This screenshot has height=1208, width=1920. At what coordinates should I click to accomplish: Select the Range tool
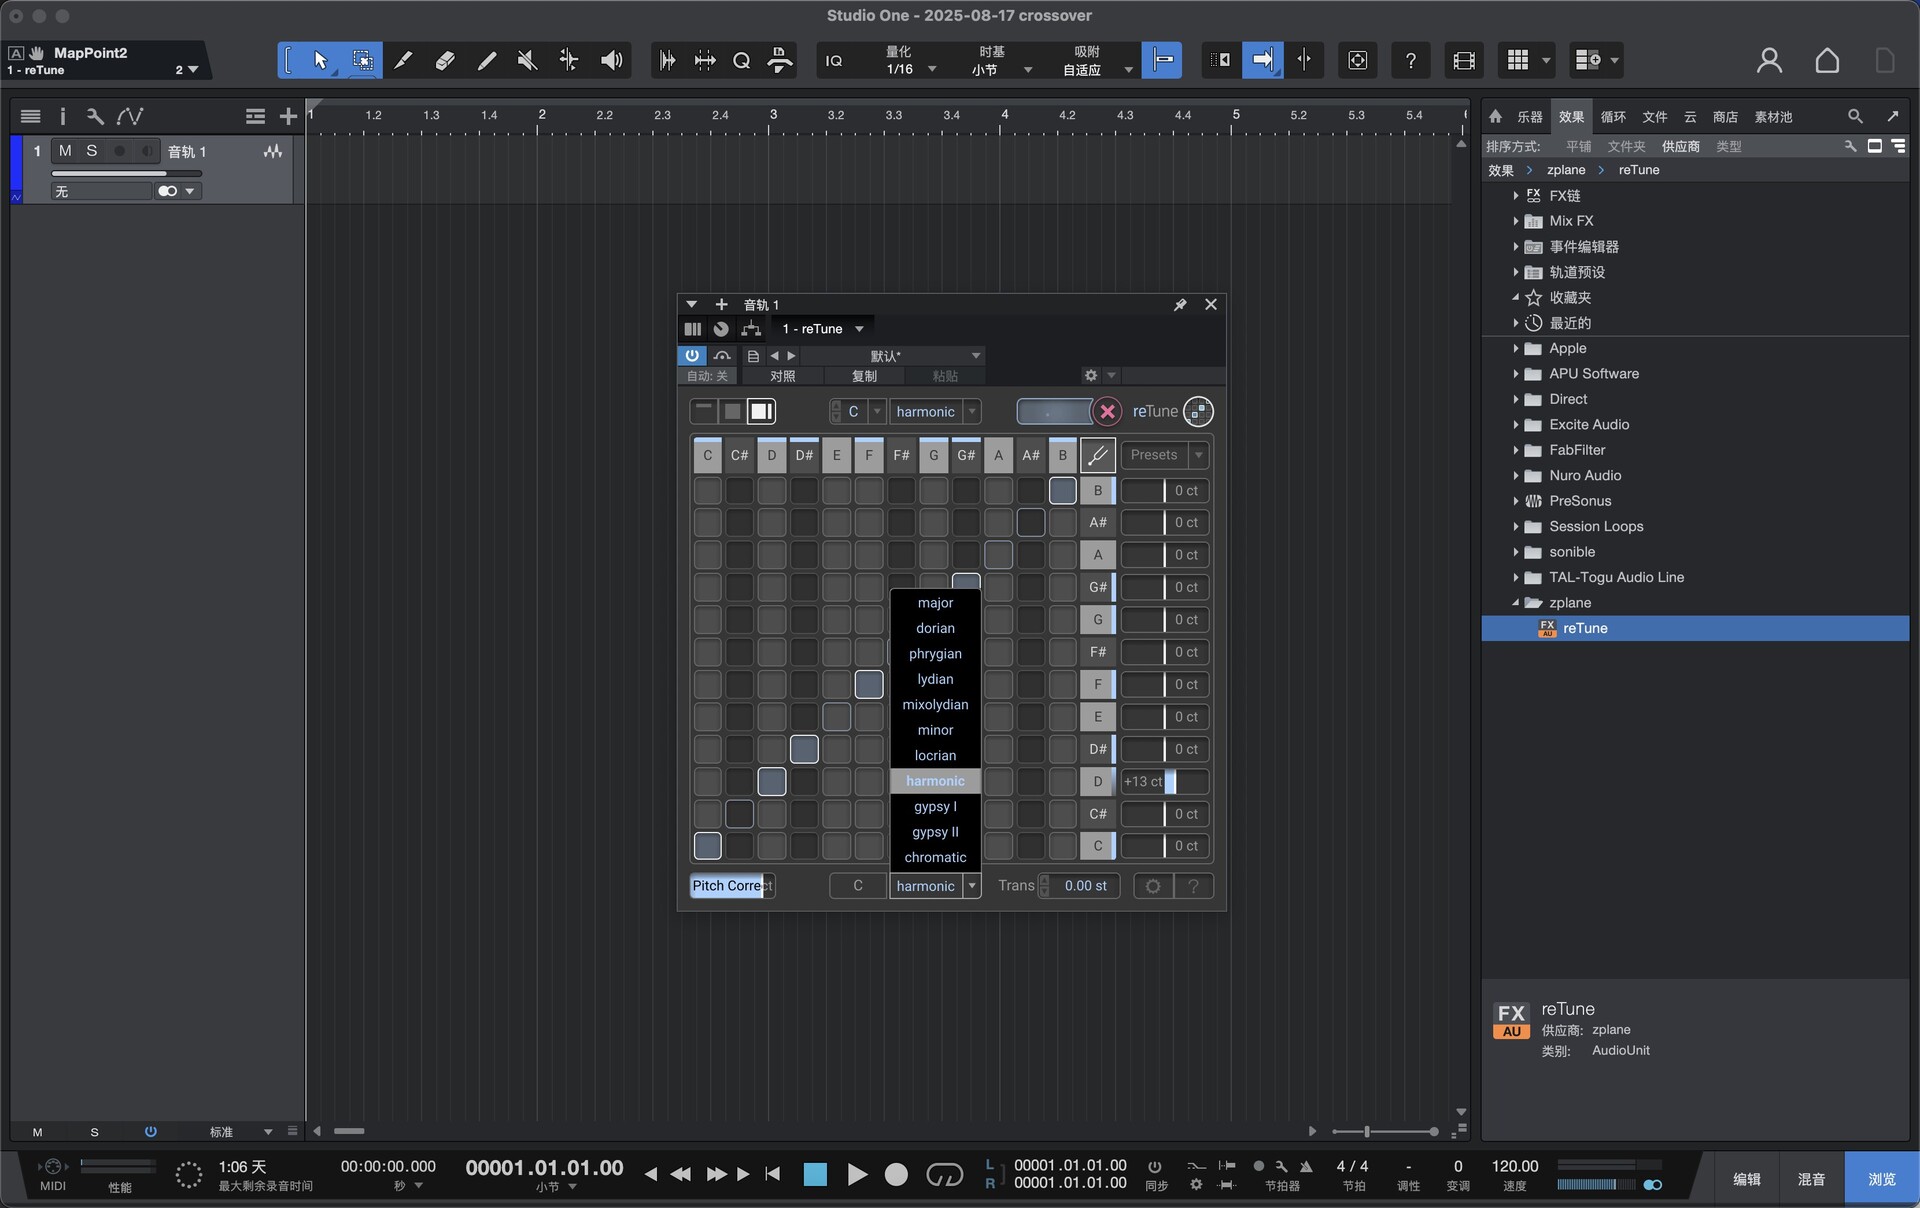(x=362, y=61)
